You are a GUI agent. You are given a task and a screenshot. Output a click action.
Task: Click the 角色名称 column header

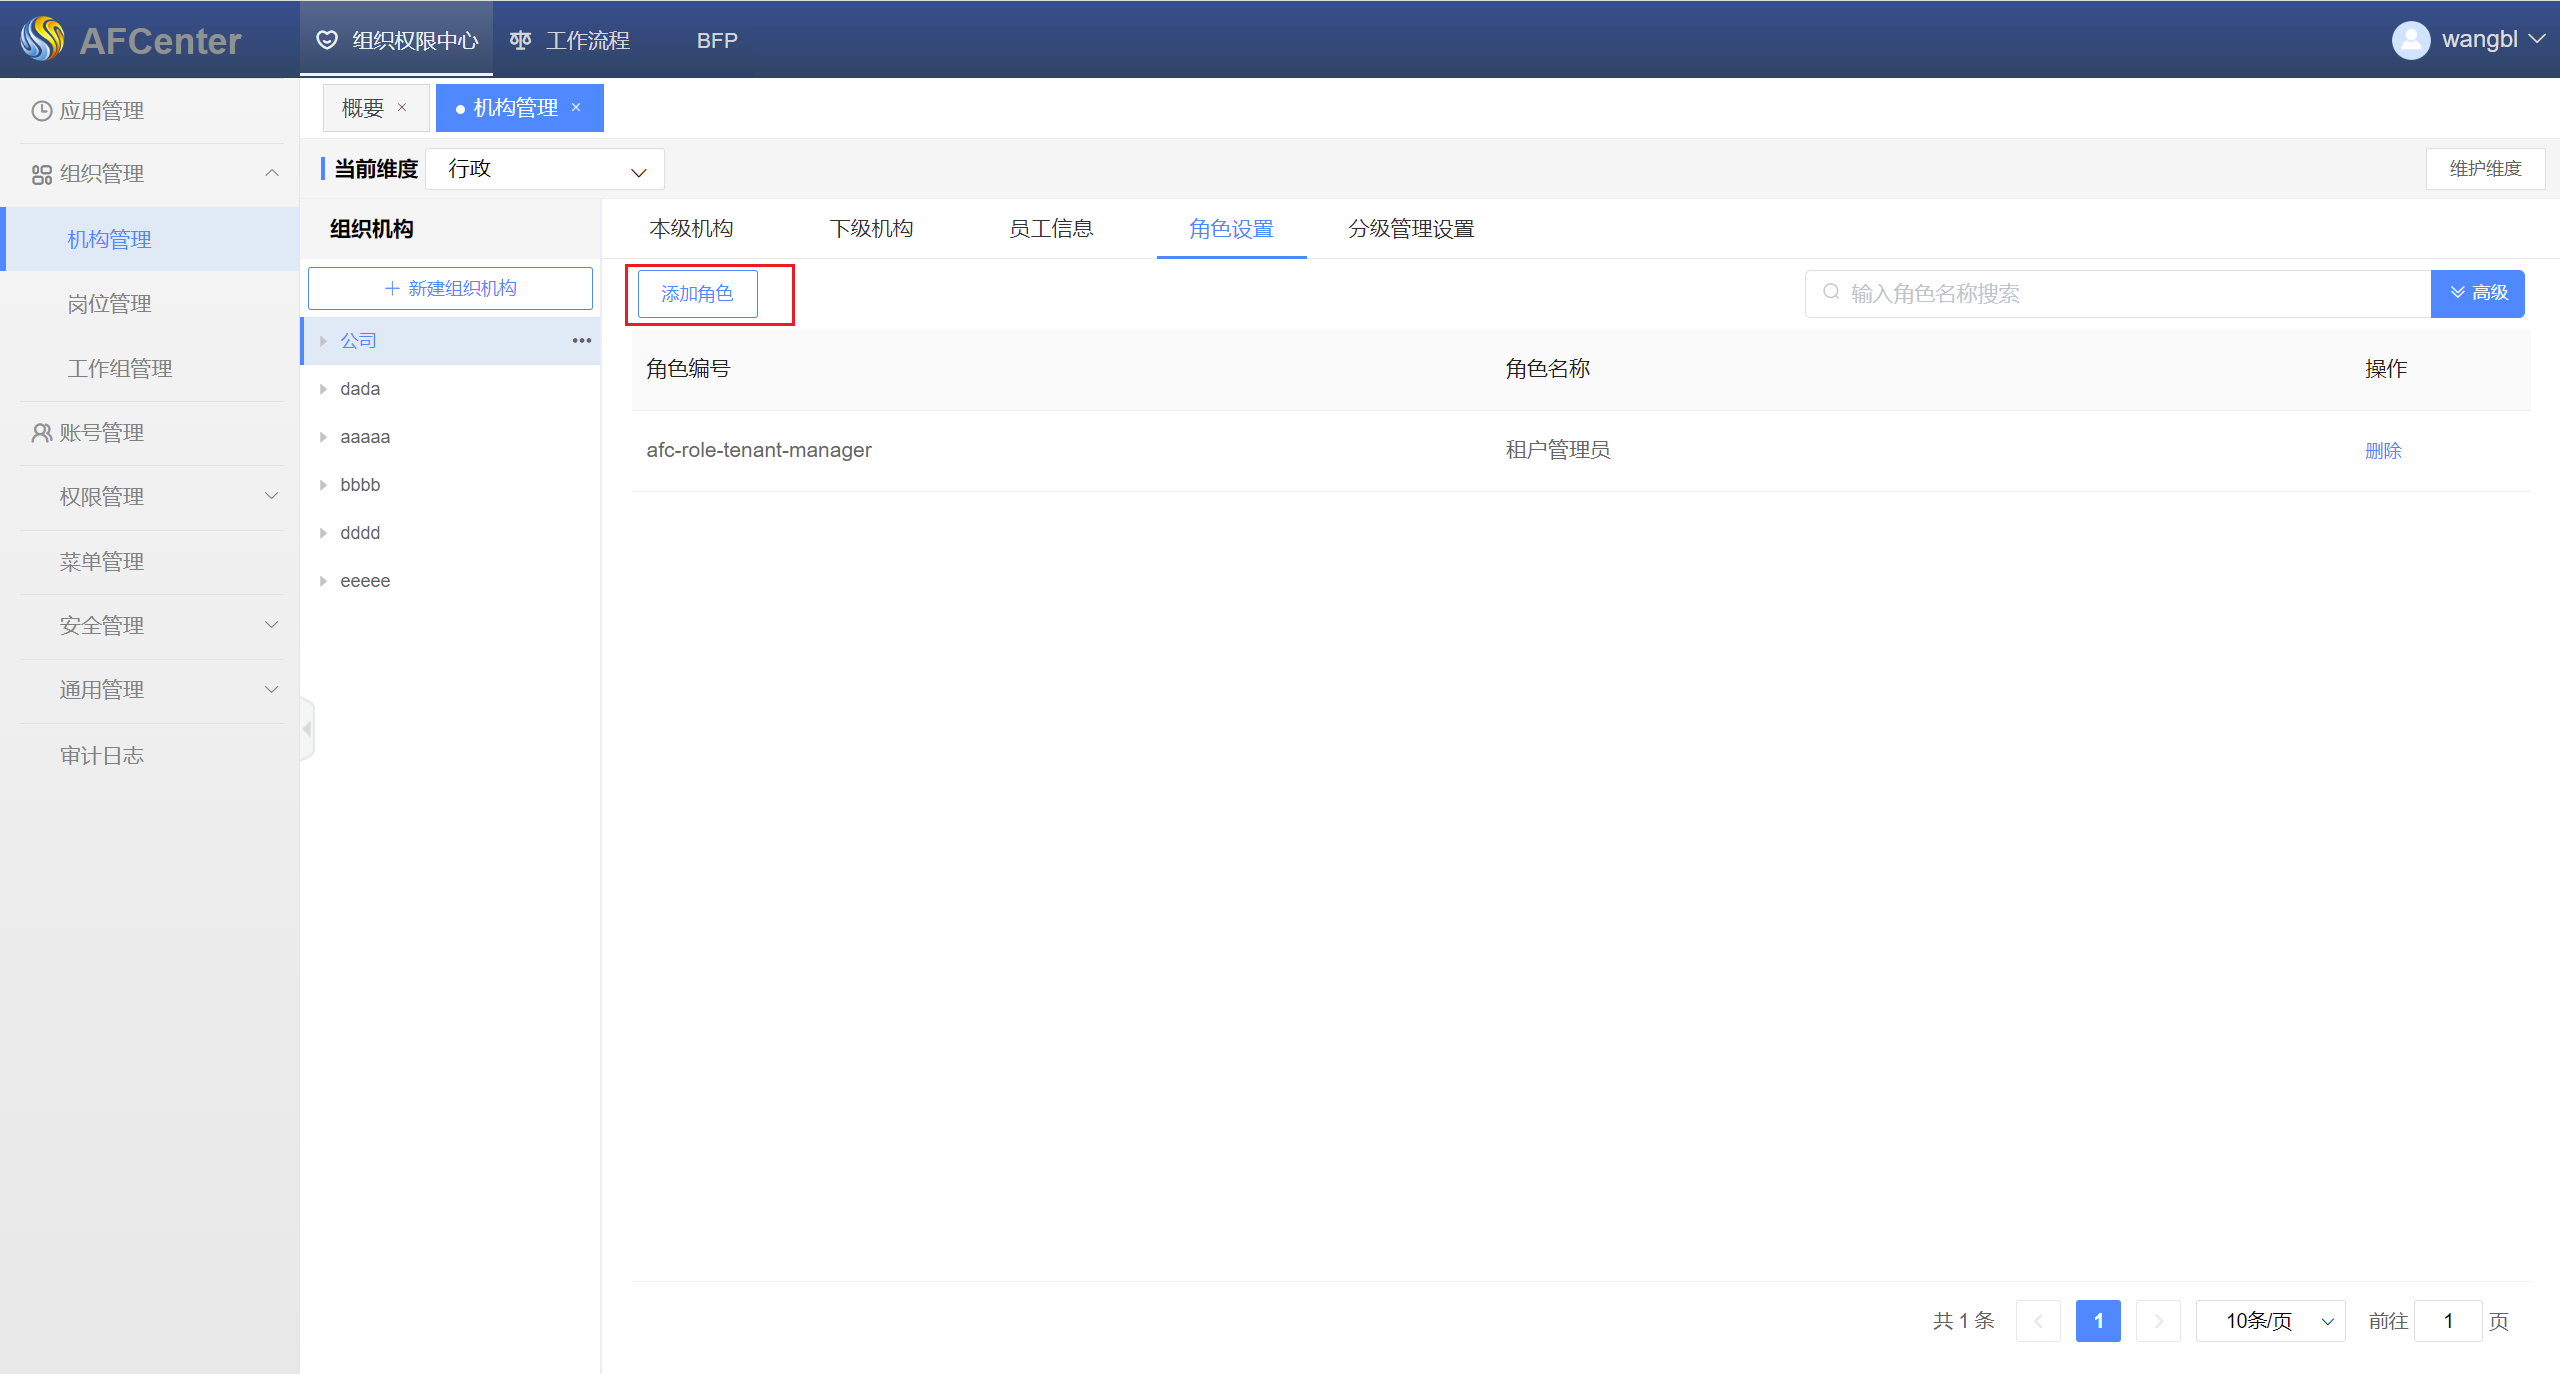1548,369
